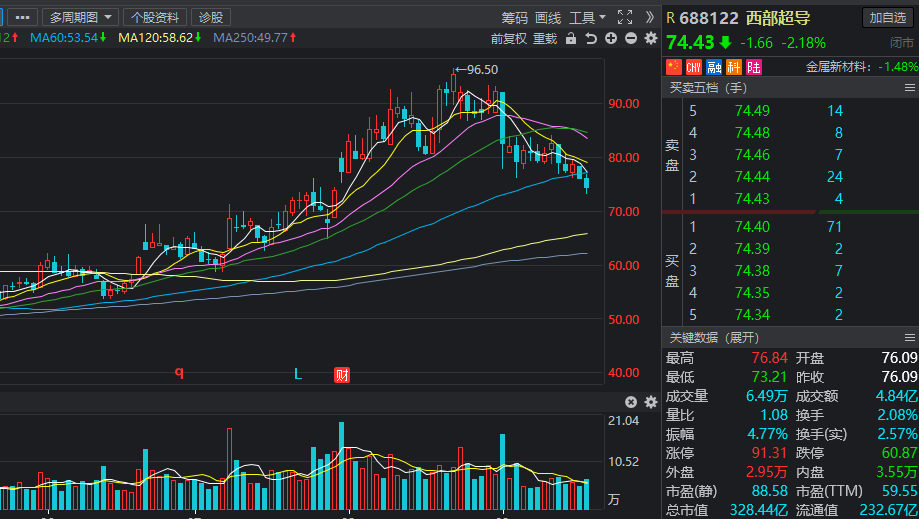Zoom out the chart with minus icon

(630, 39)
